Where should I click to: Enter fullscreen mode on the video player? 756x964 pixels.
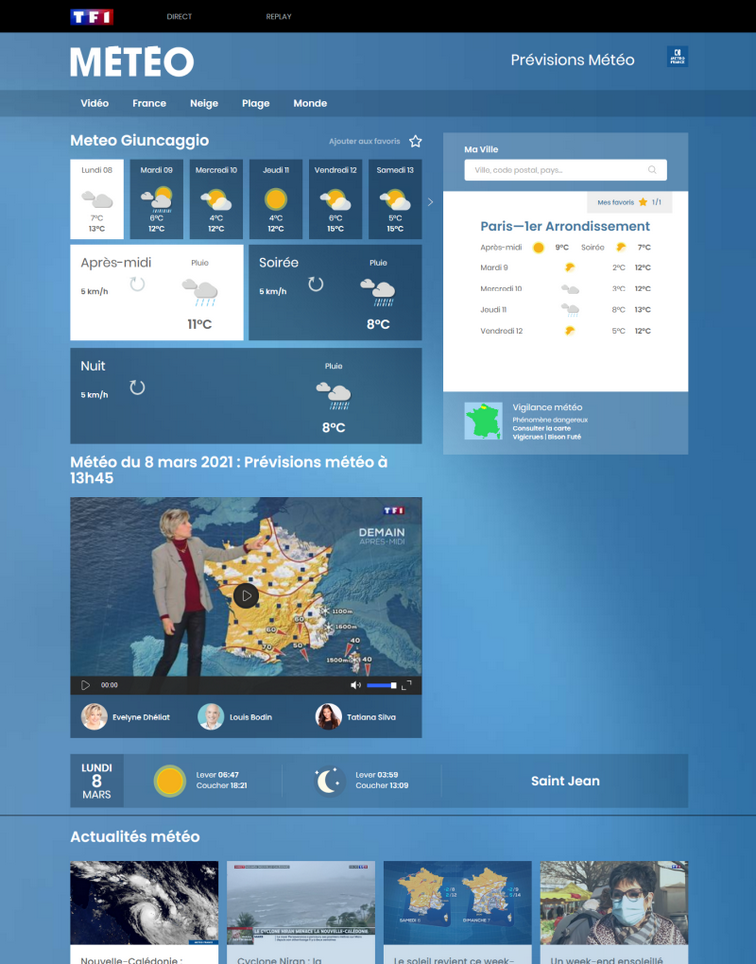pos(406,685)
